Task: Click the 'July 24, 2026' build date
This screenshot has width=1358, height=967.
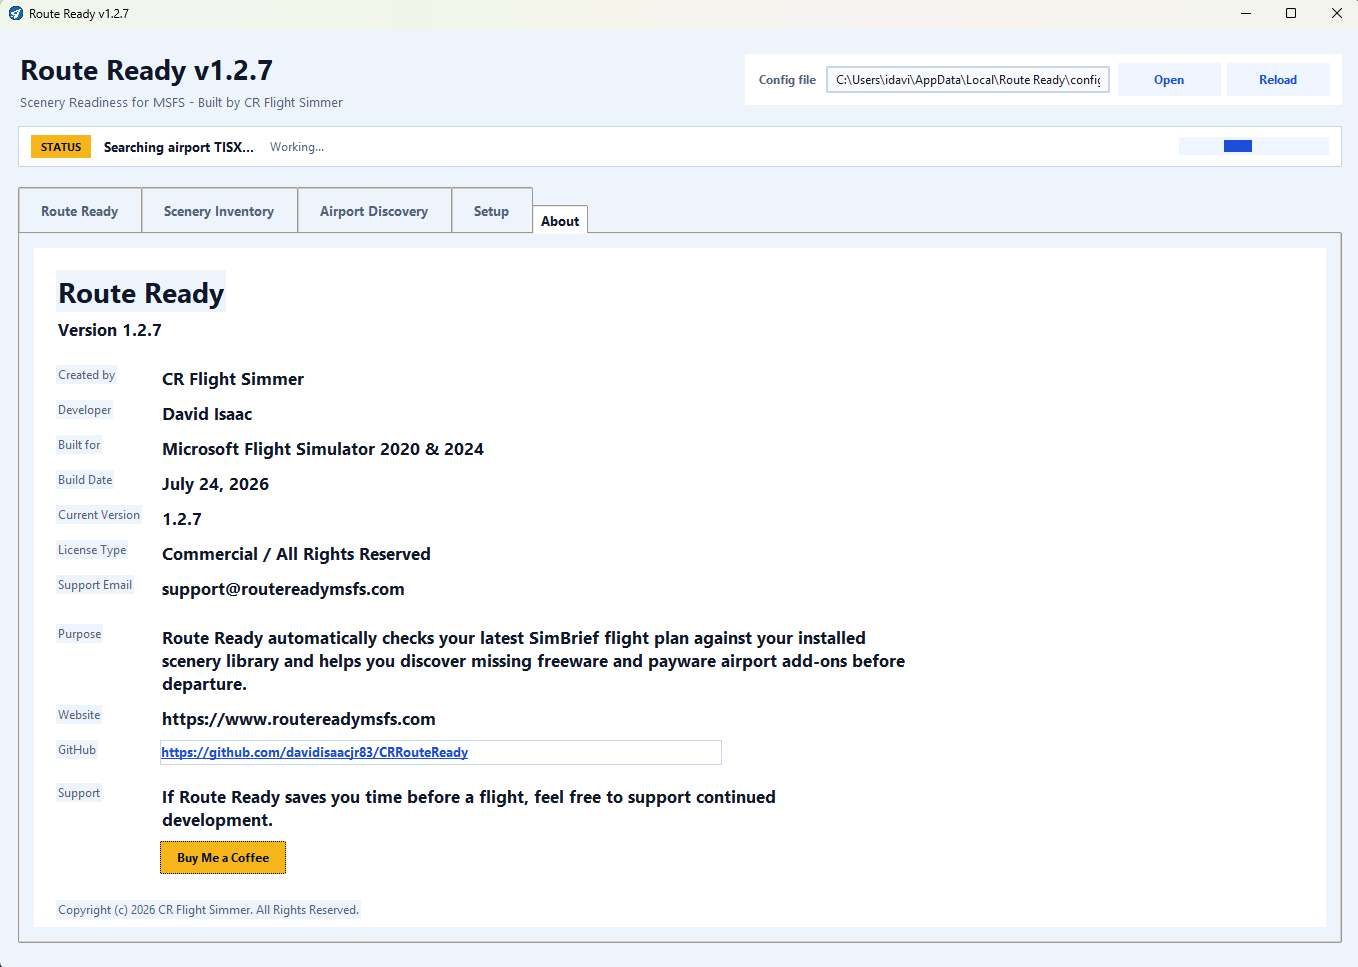Action: point(216,484)
